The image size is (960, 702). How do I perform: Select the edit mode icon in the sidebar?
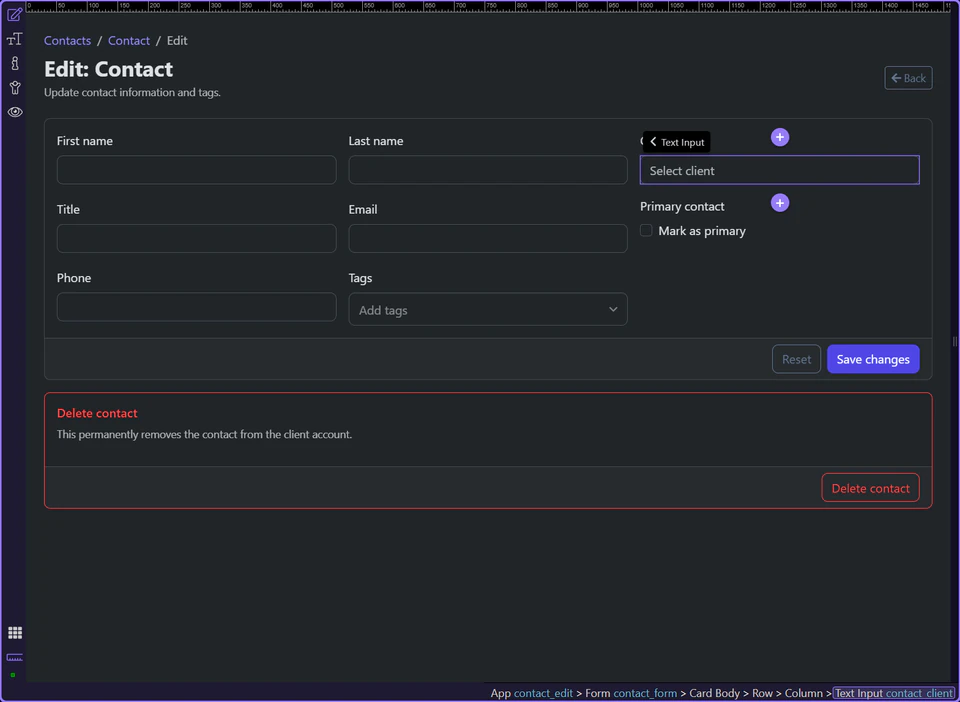point(14,14)
